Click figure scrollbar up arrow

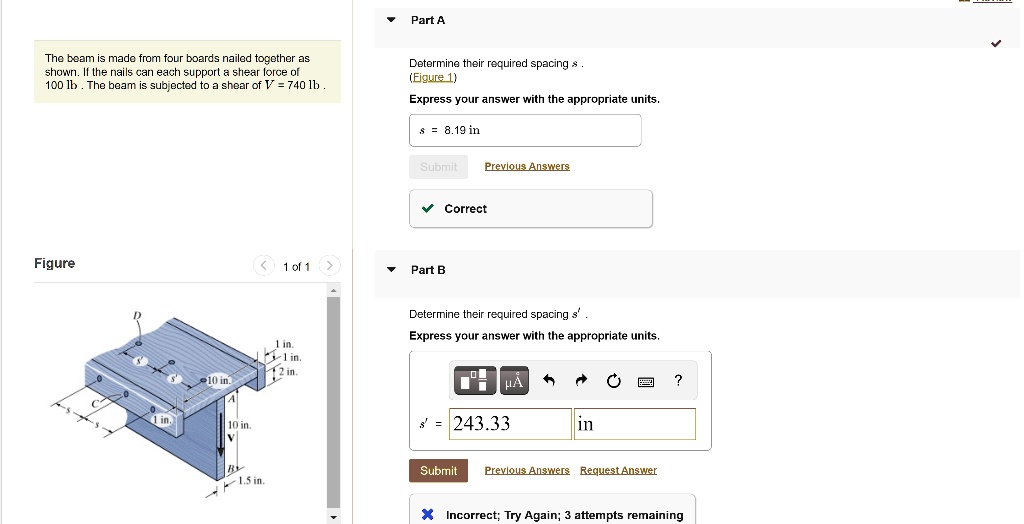coord(333,290)
